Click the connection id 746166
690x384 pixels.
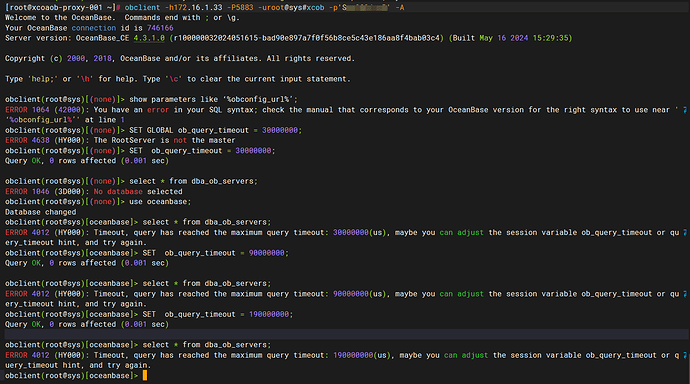tap(160, 28)
